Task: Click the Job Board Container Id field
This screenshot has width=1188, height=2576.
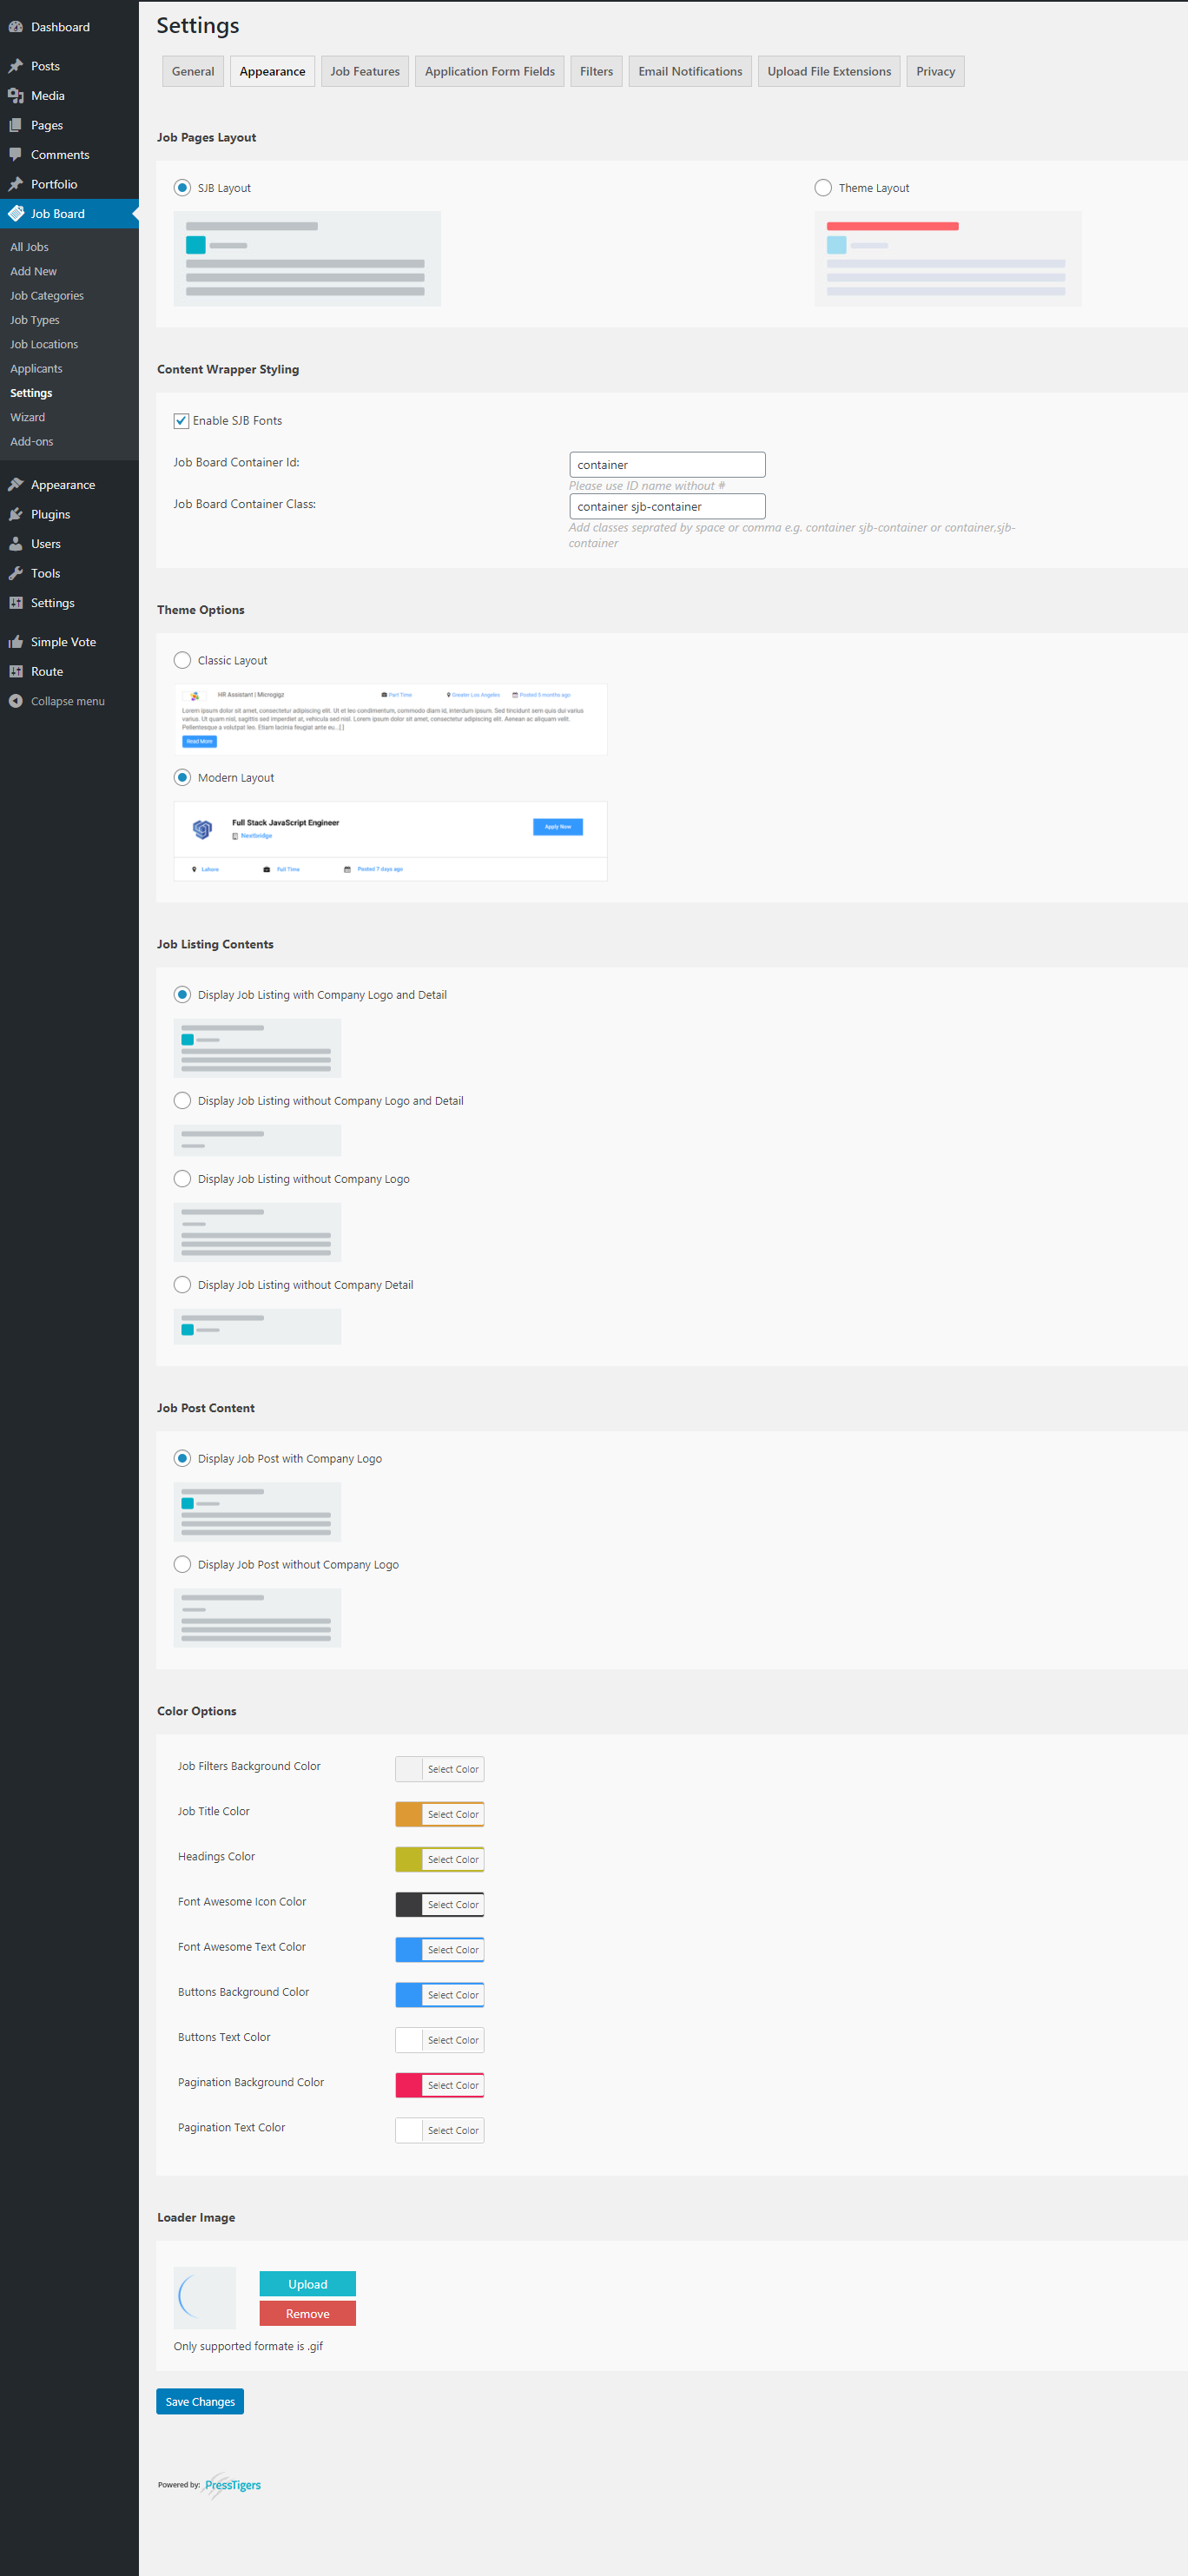Action: (x=667, y=465)
